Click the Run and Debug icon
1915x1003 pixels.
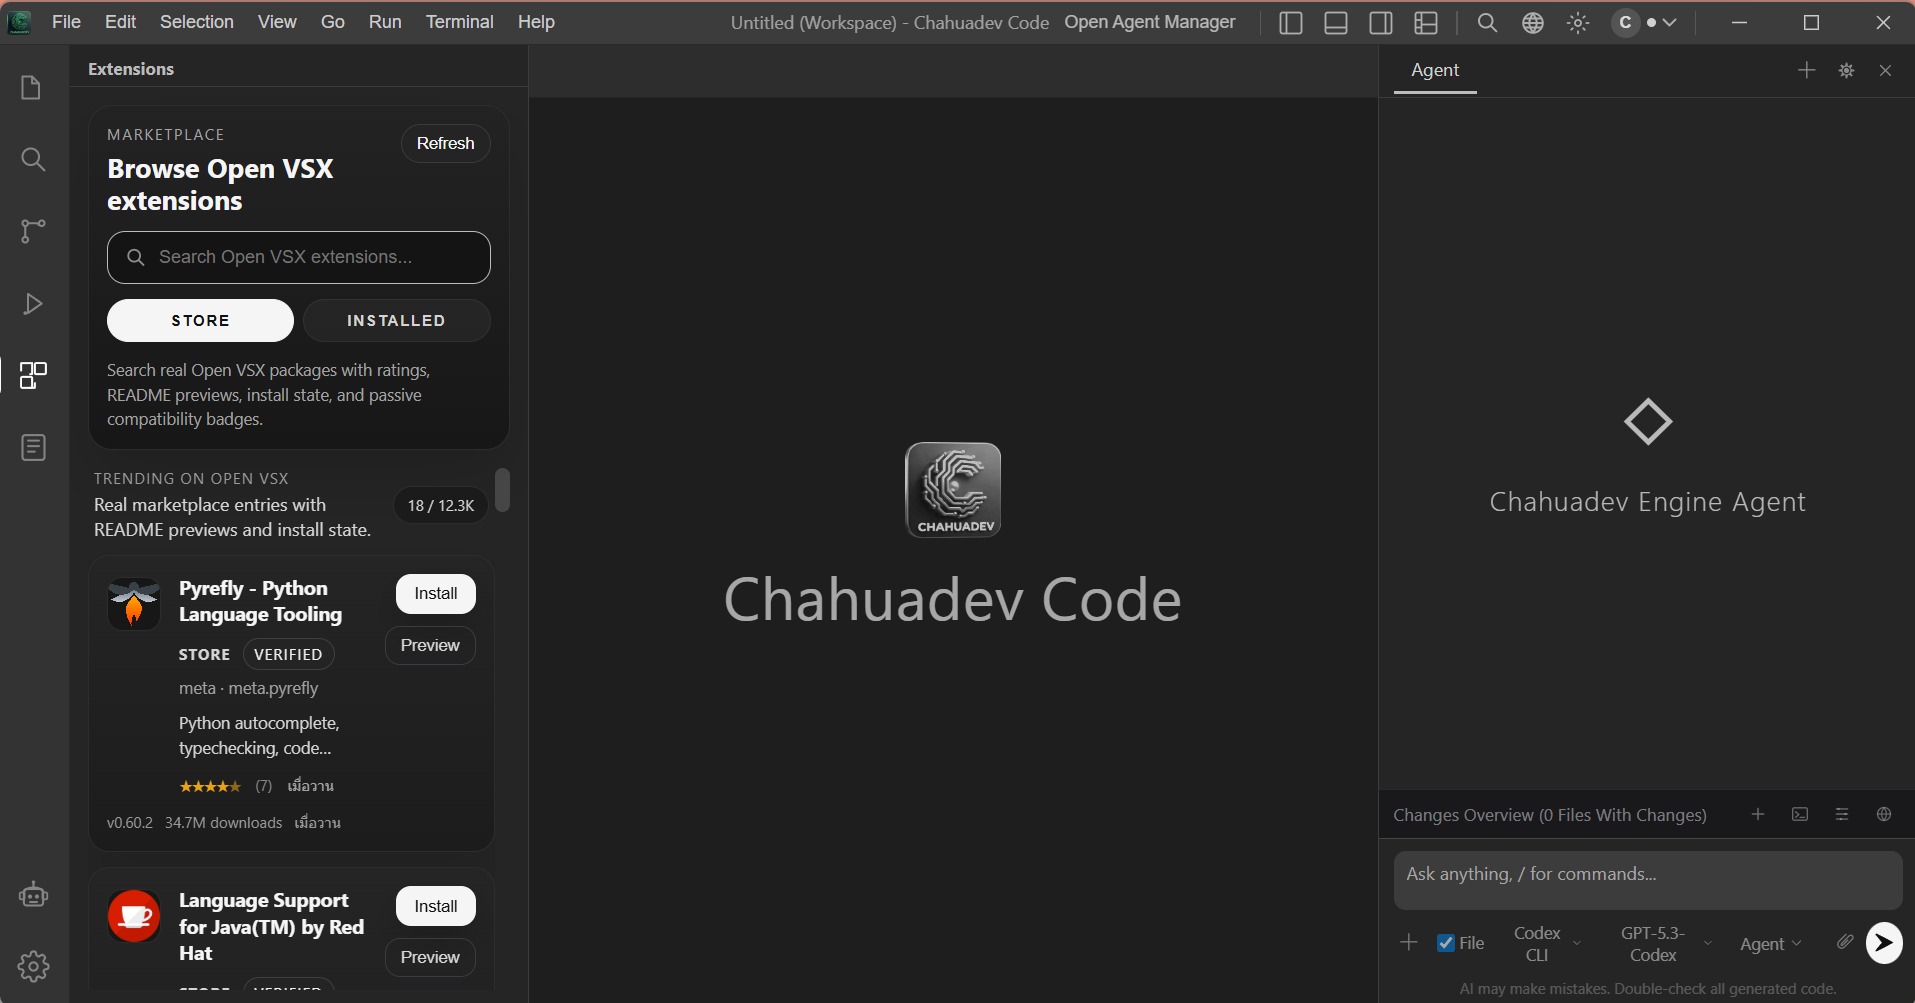[33, 303]
